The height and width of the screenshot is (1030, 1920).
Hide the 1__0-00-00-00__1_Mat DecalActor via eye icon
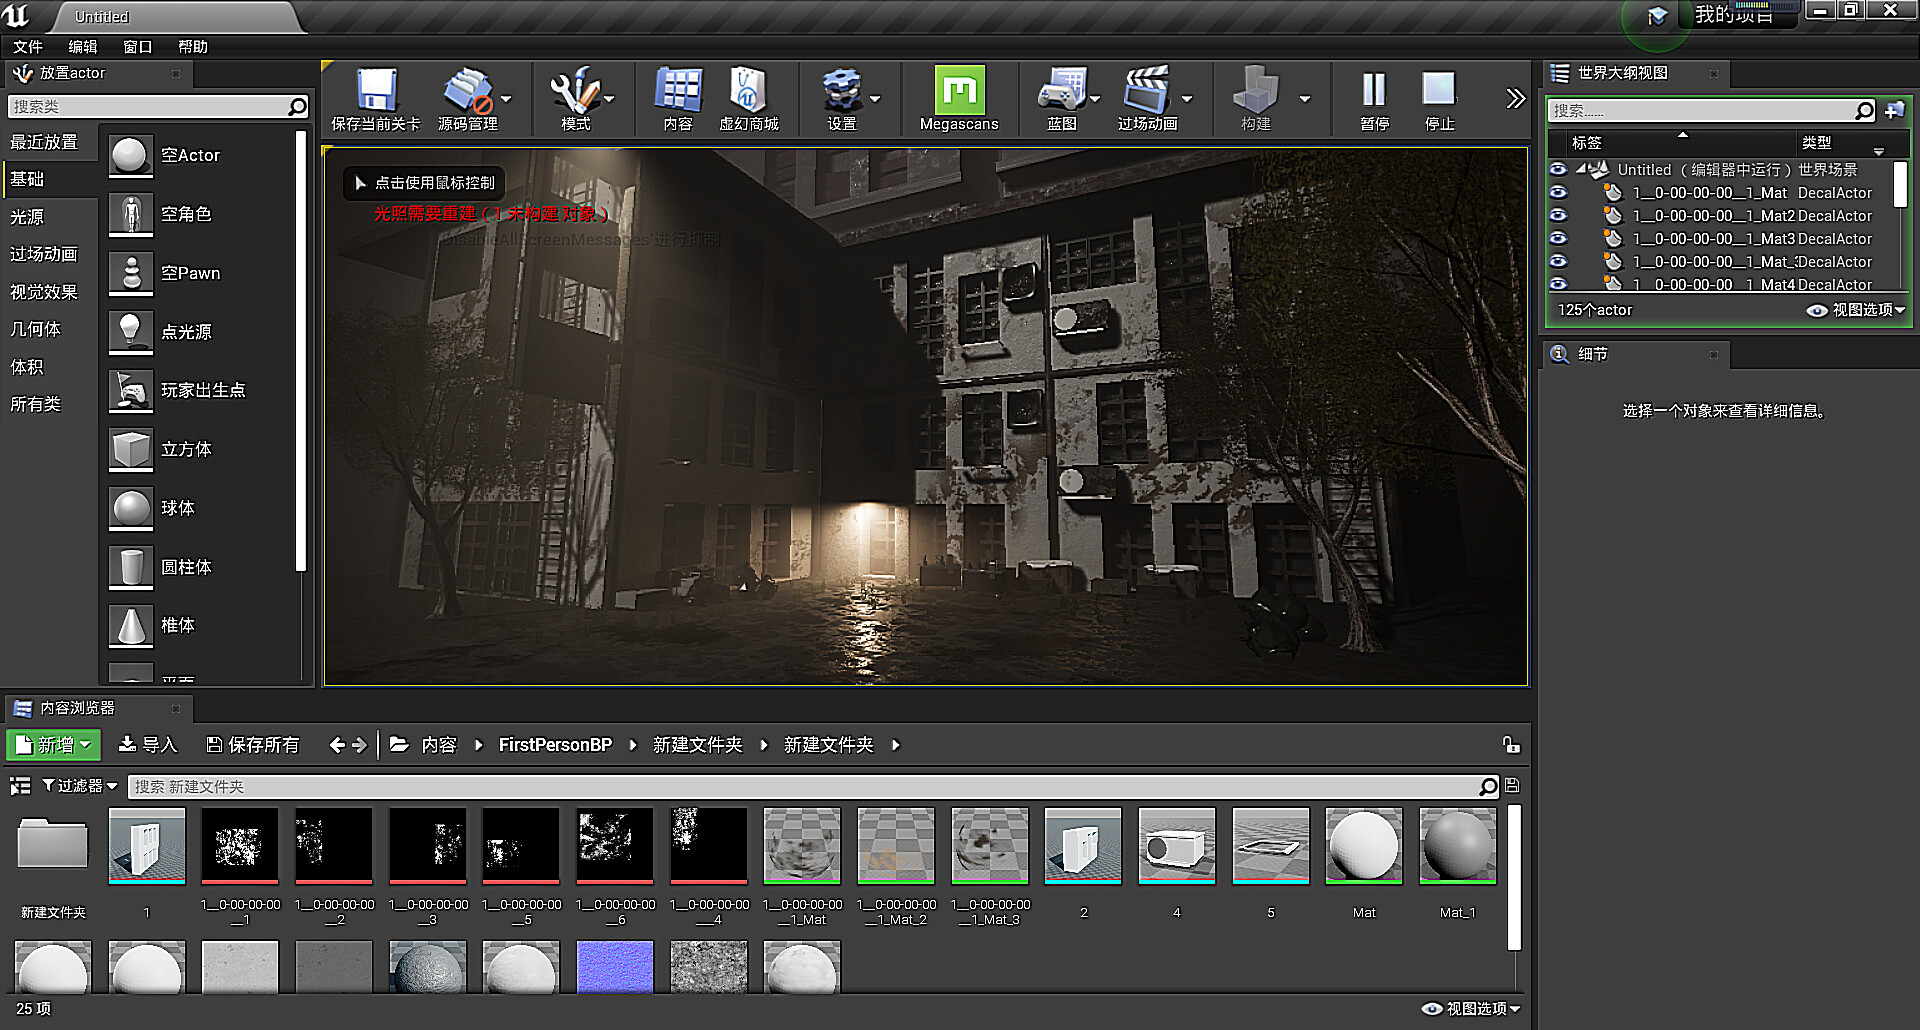pyautogui.click(x=1558, y=192)
